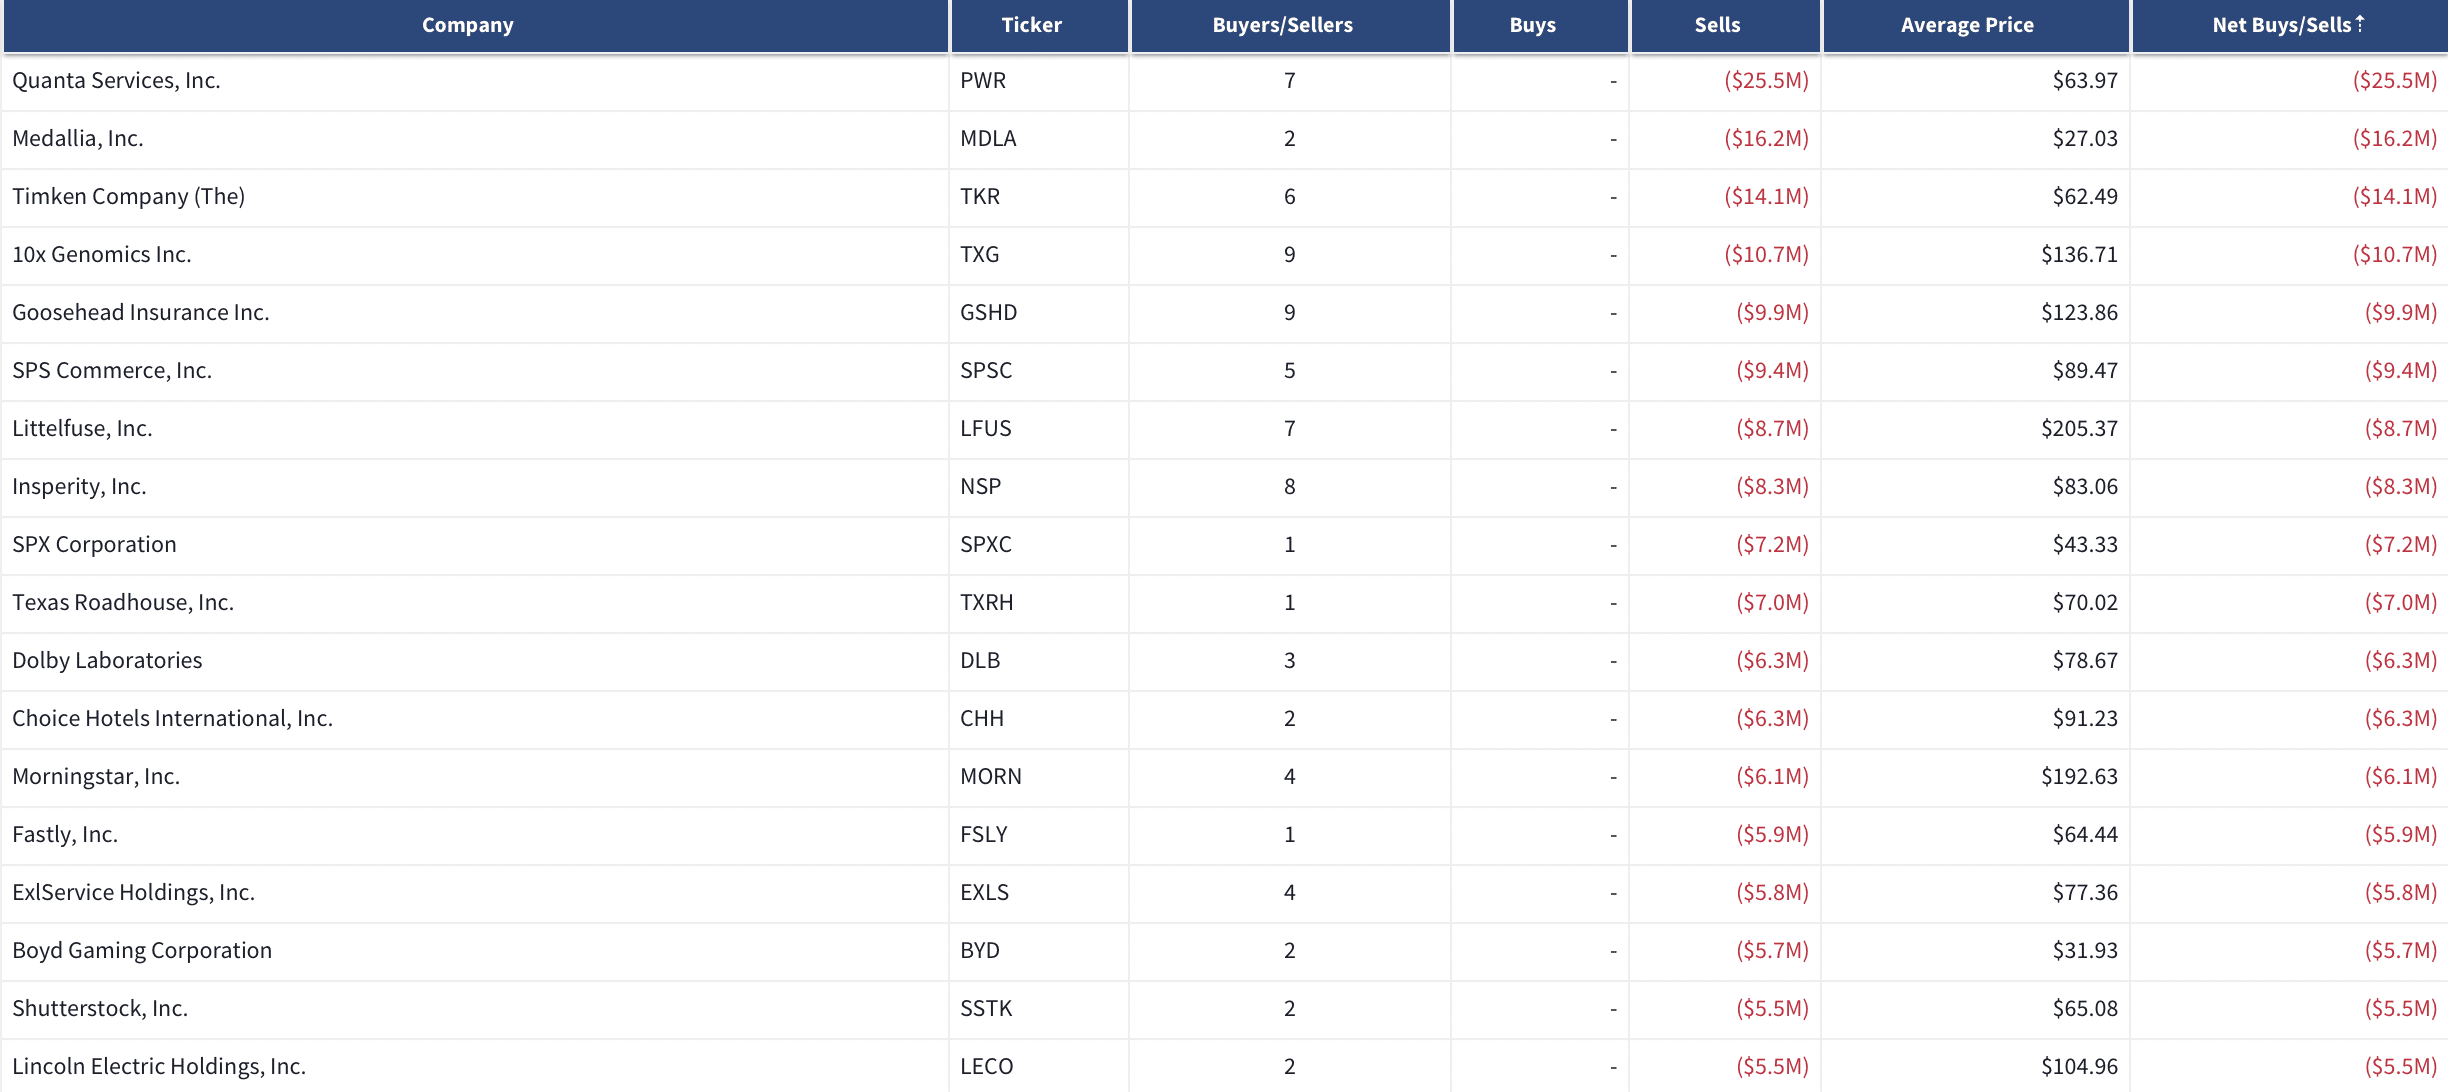This screenshot has height=1092, width=2448.
Task: Select the BYD ticker symbol
Action: [x=980, y=950]
